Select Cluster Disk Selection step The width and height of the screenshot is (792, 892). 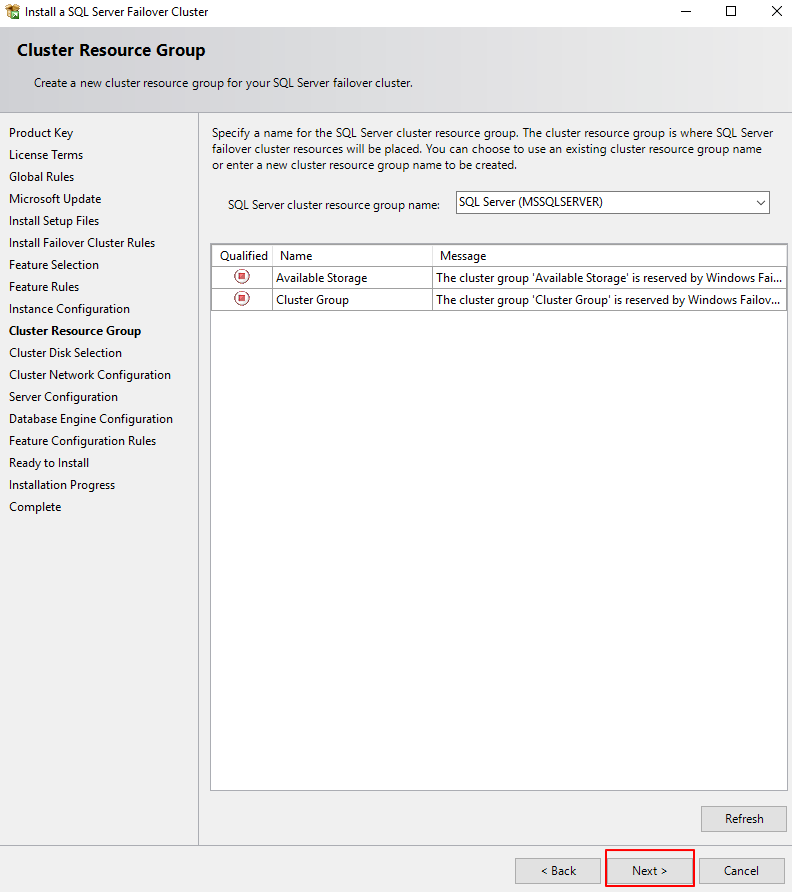click(65, 353)
